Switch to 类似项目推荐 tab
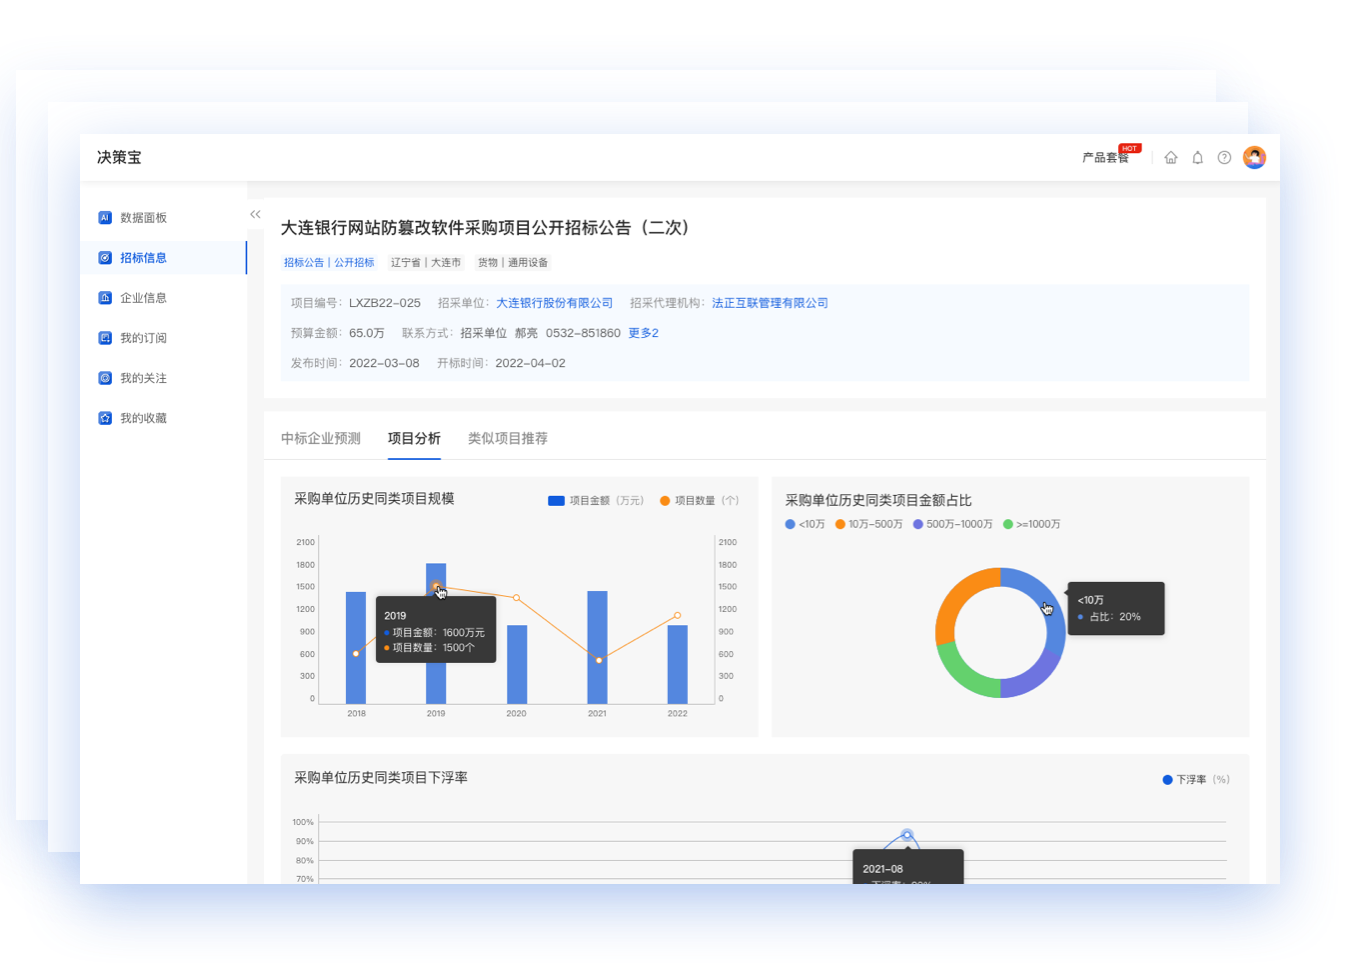Screen dimensions: 1348x964 coord(508,438)
